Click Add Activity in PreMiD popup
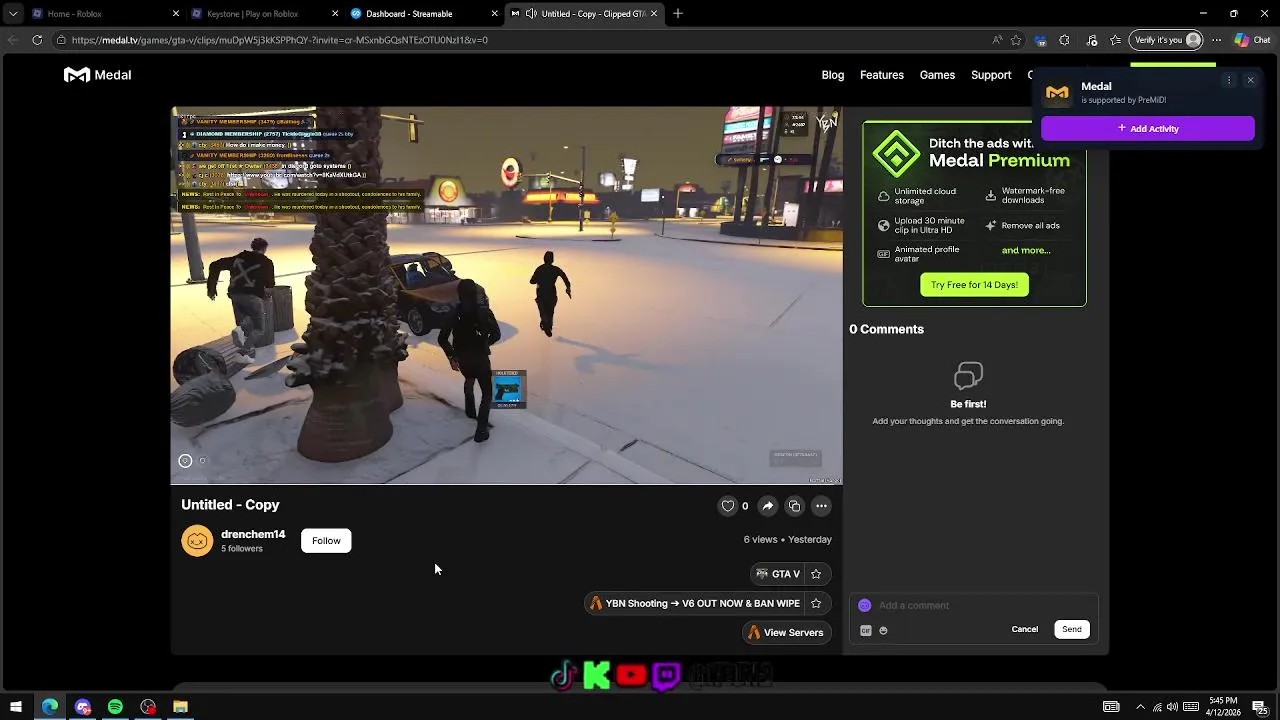Screen dimensions: 1280x720 coord(1148,129)
